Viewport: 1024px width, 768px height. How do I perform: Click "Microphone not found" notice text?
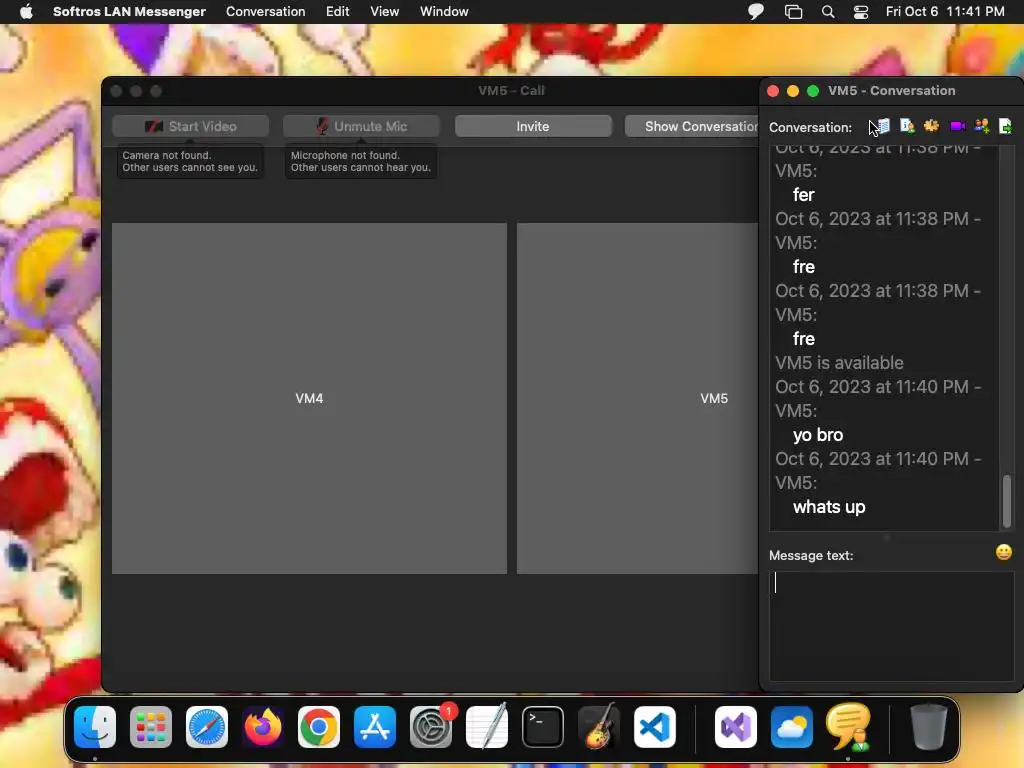coord(360,161)
